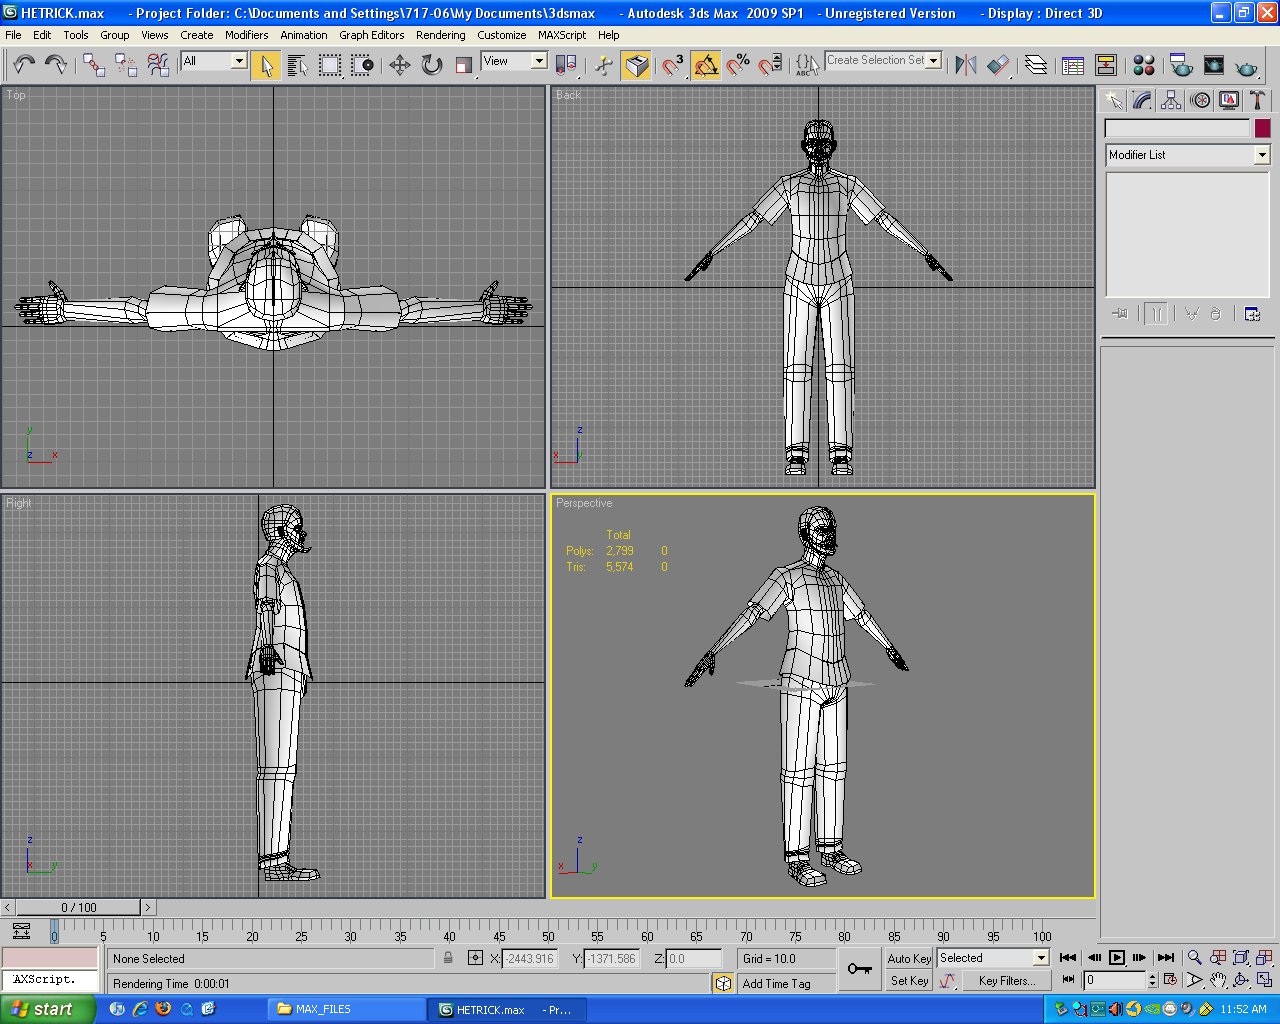Click the object name field in Modify panel
The width and height of the screenshot is (1280, 1024).
tap(1177, 128)
